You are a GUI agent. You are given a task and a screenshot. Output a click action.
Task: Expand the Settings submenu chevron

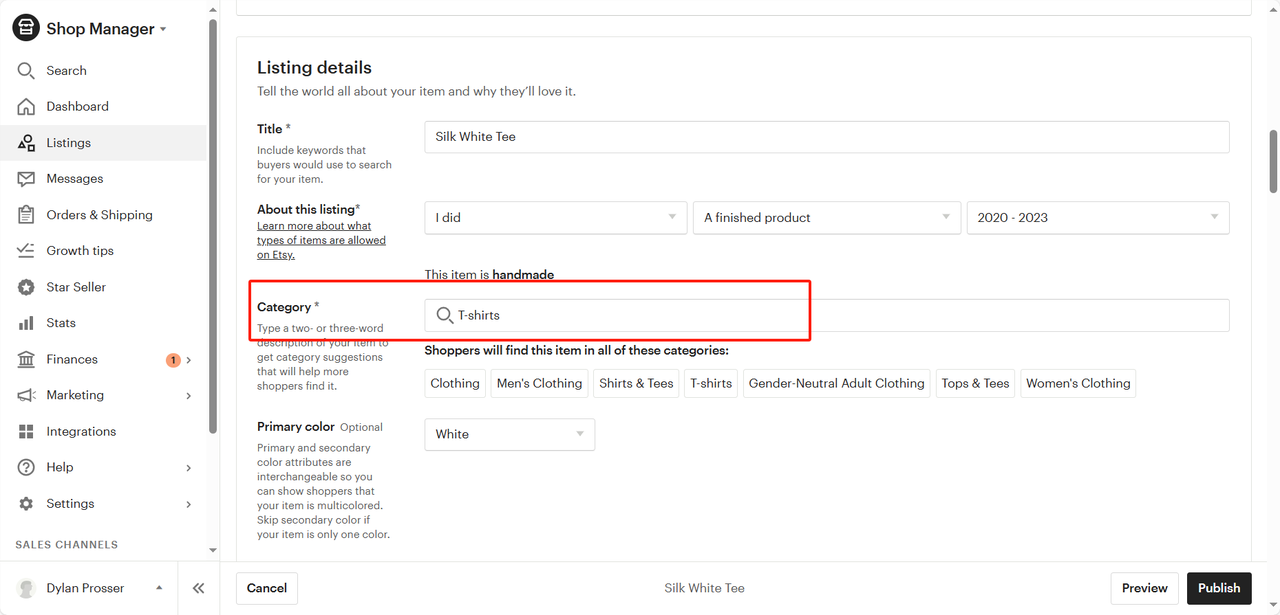(189, 504)
